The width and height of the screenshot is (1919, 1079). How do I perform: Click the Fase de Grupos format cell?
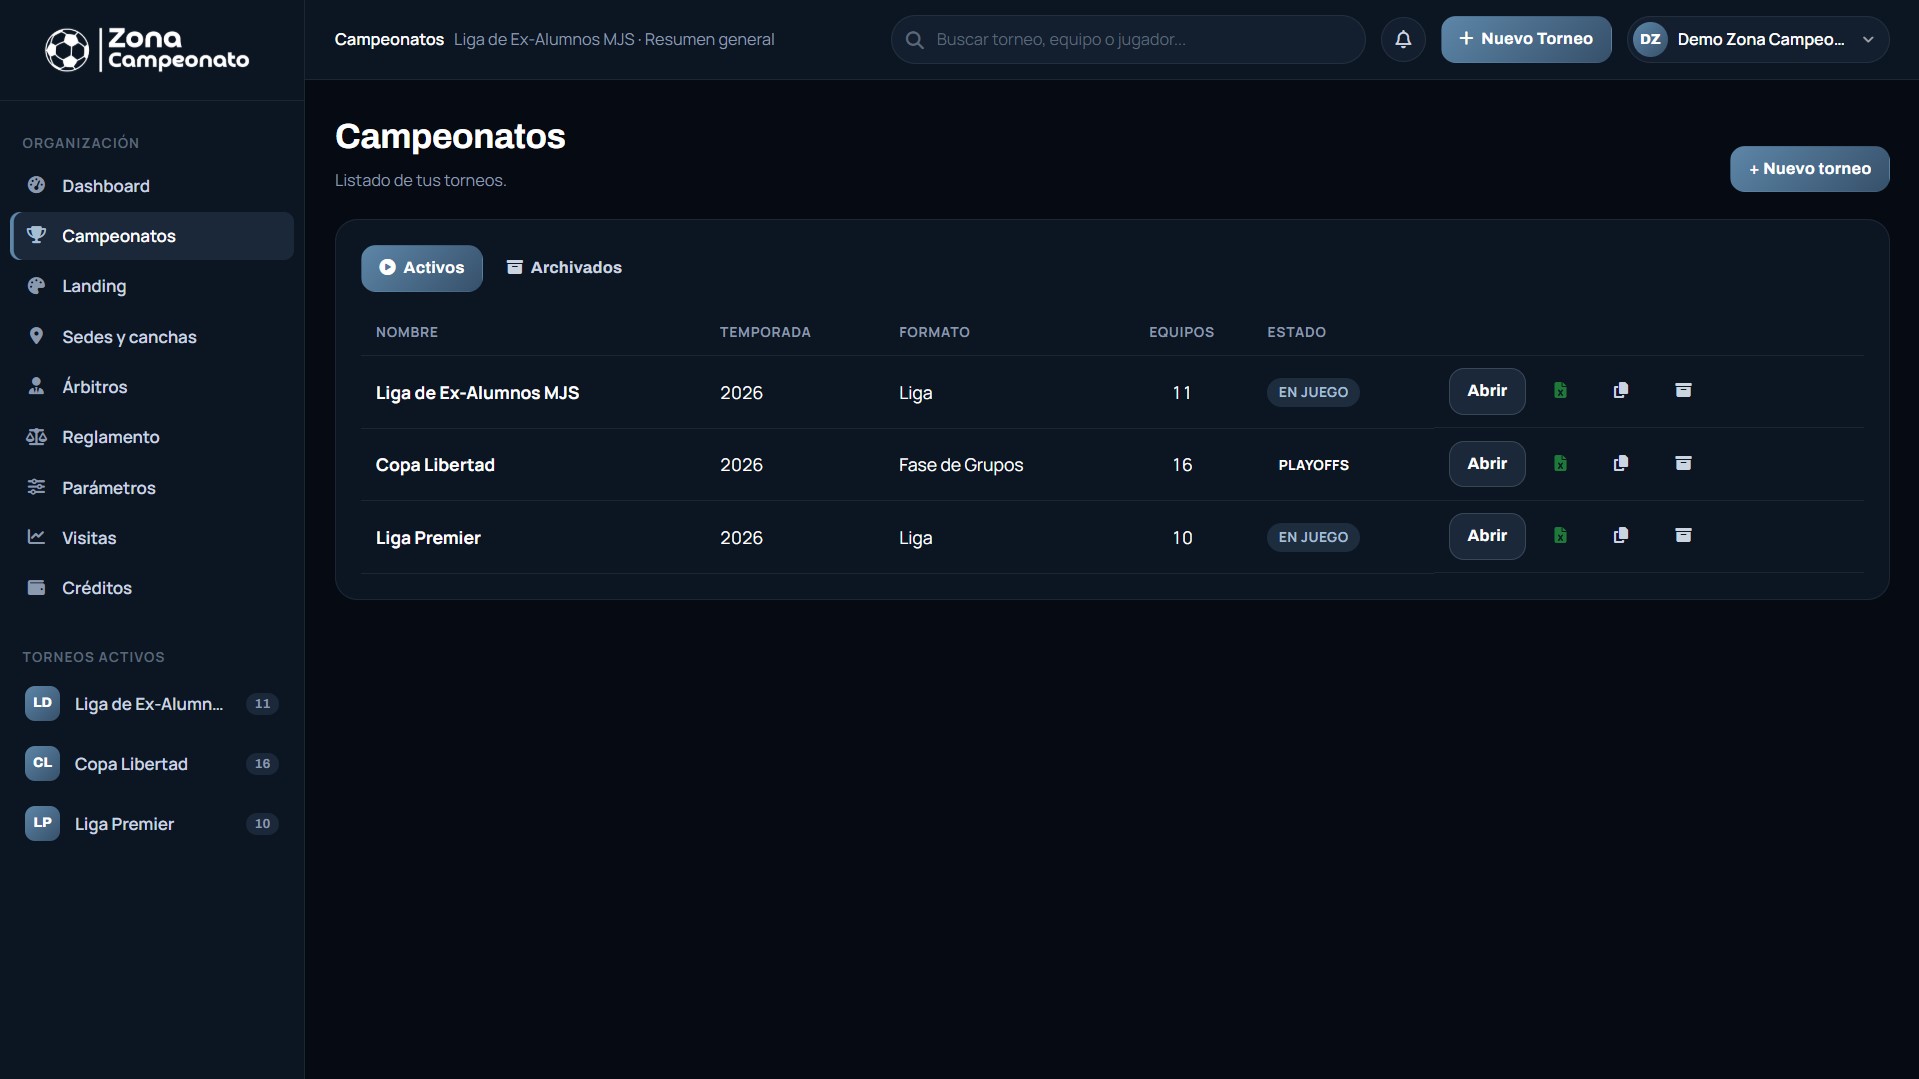point(960,465)
